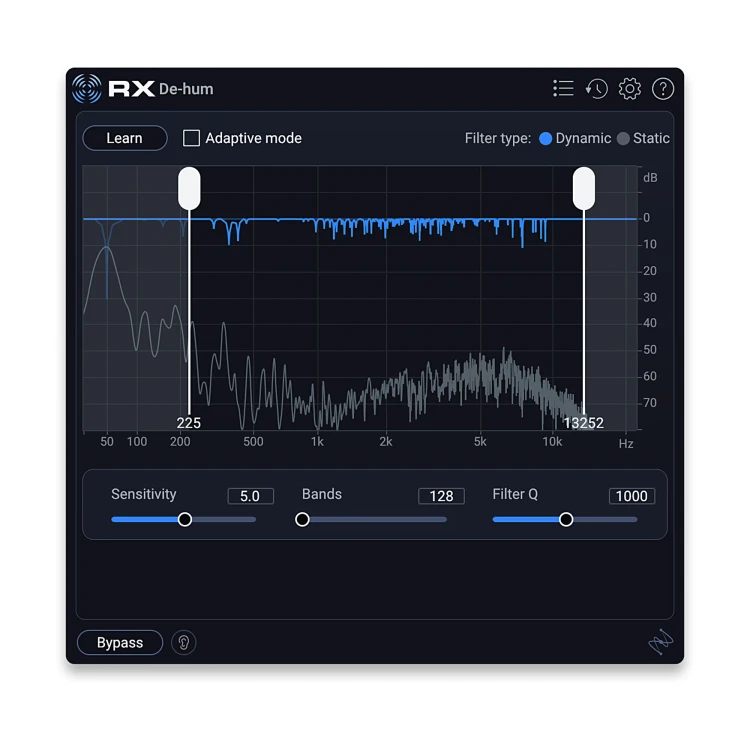Click the RX spiral logo

click(87, 88)
